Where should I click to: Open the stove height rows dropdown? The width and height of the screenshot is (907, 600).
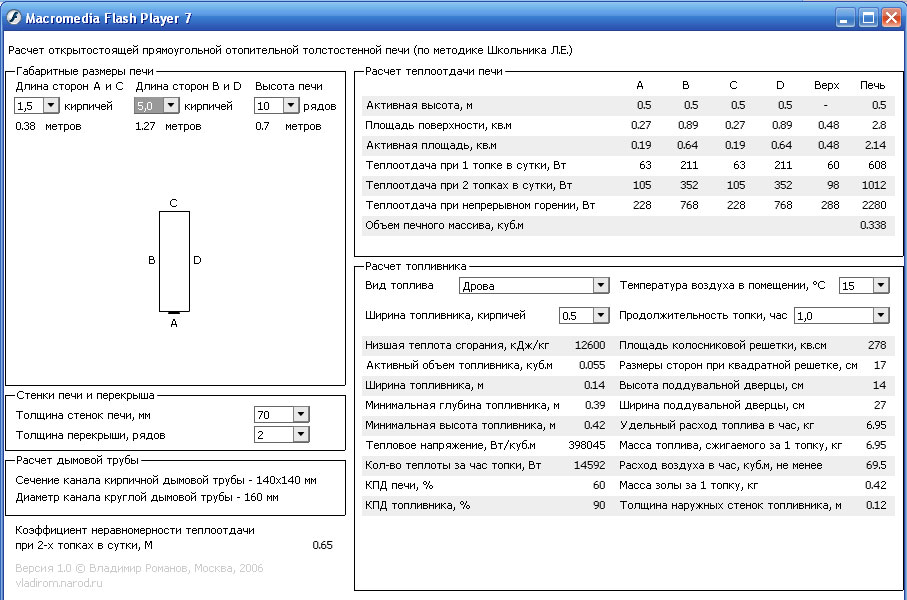click(x=291, y=105)
